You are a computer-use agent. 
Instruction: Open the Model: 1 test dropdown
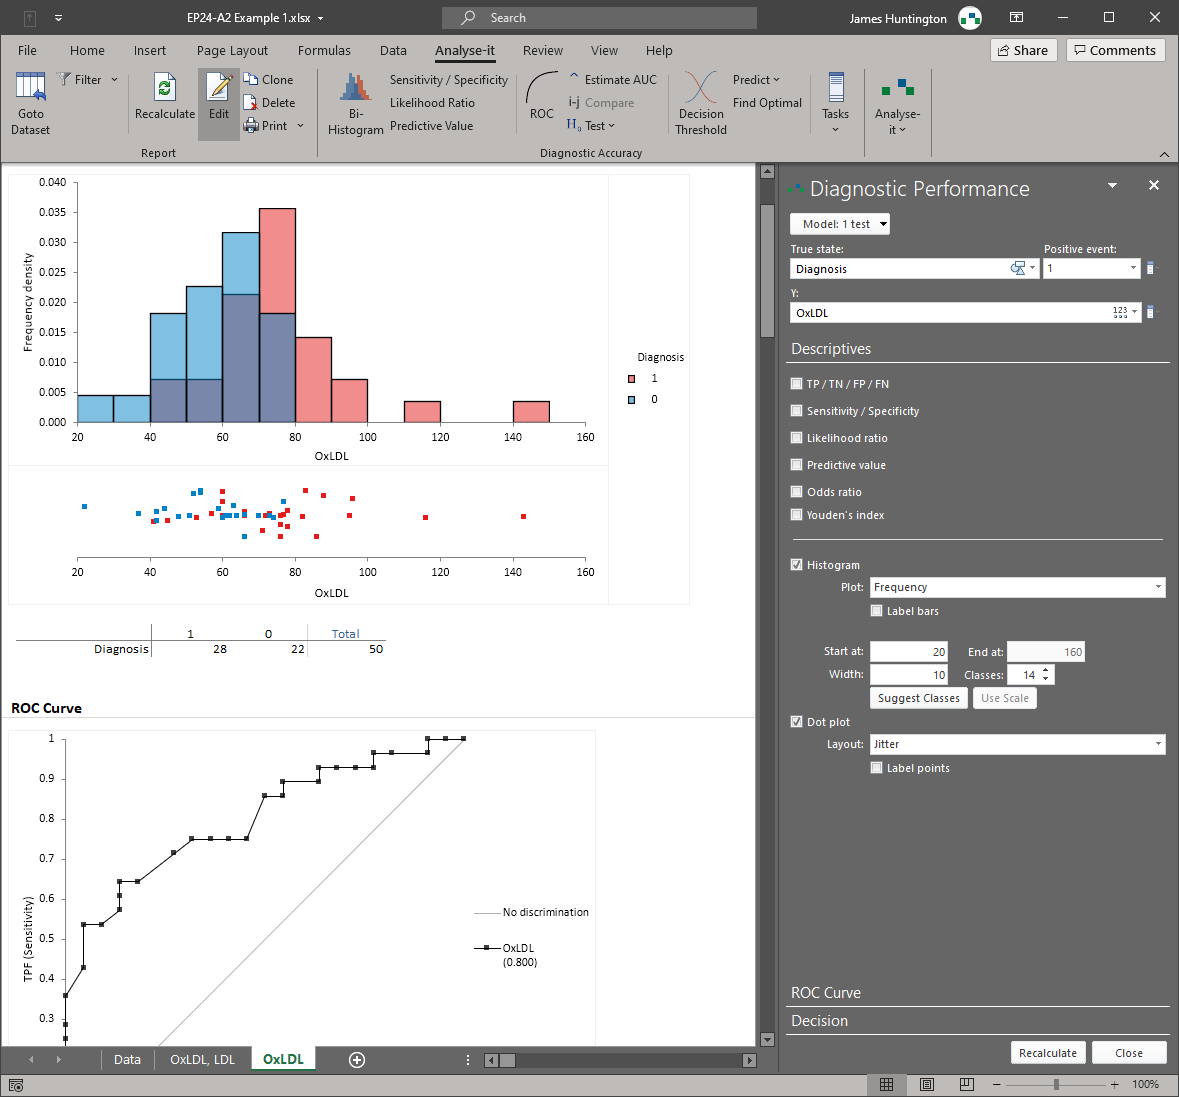pyautogui.click(x=839, y=223)
